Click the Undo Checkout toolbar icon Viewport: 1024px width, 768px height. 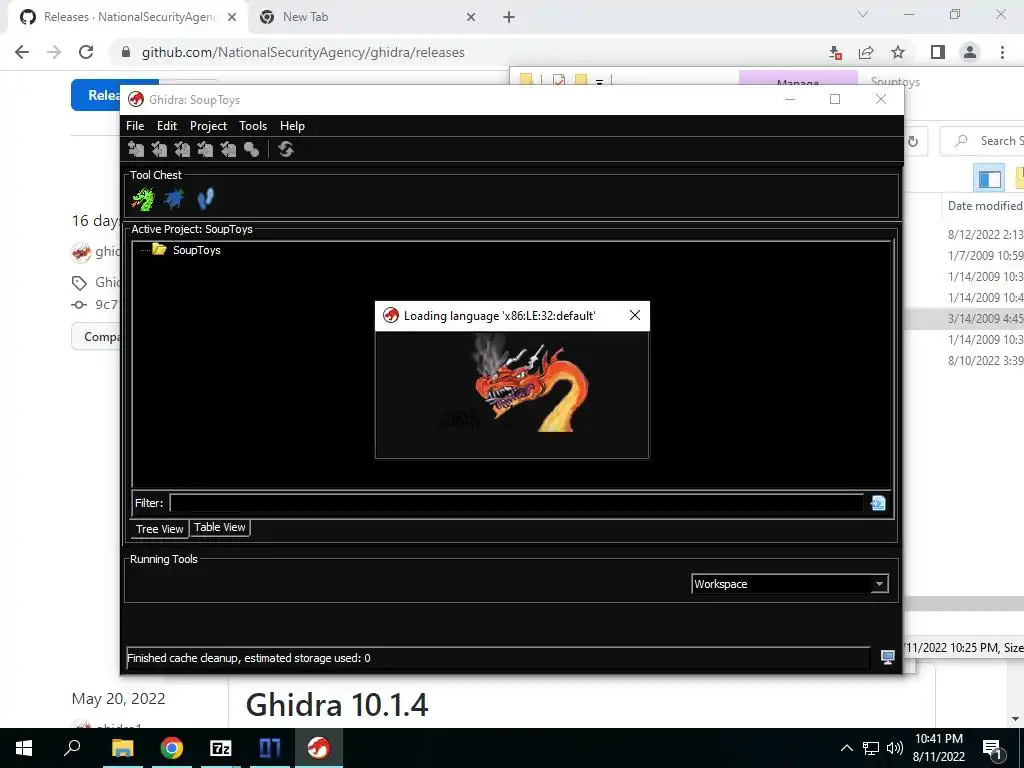pos(228,150)
